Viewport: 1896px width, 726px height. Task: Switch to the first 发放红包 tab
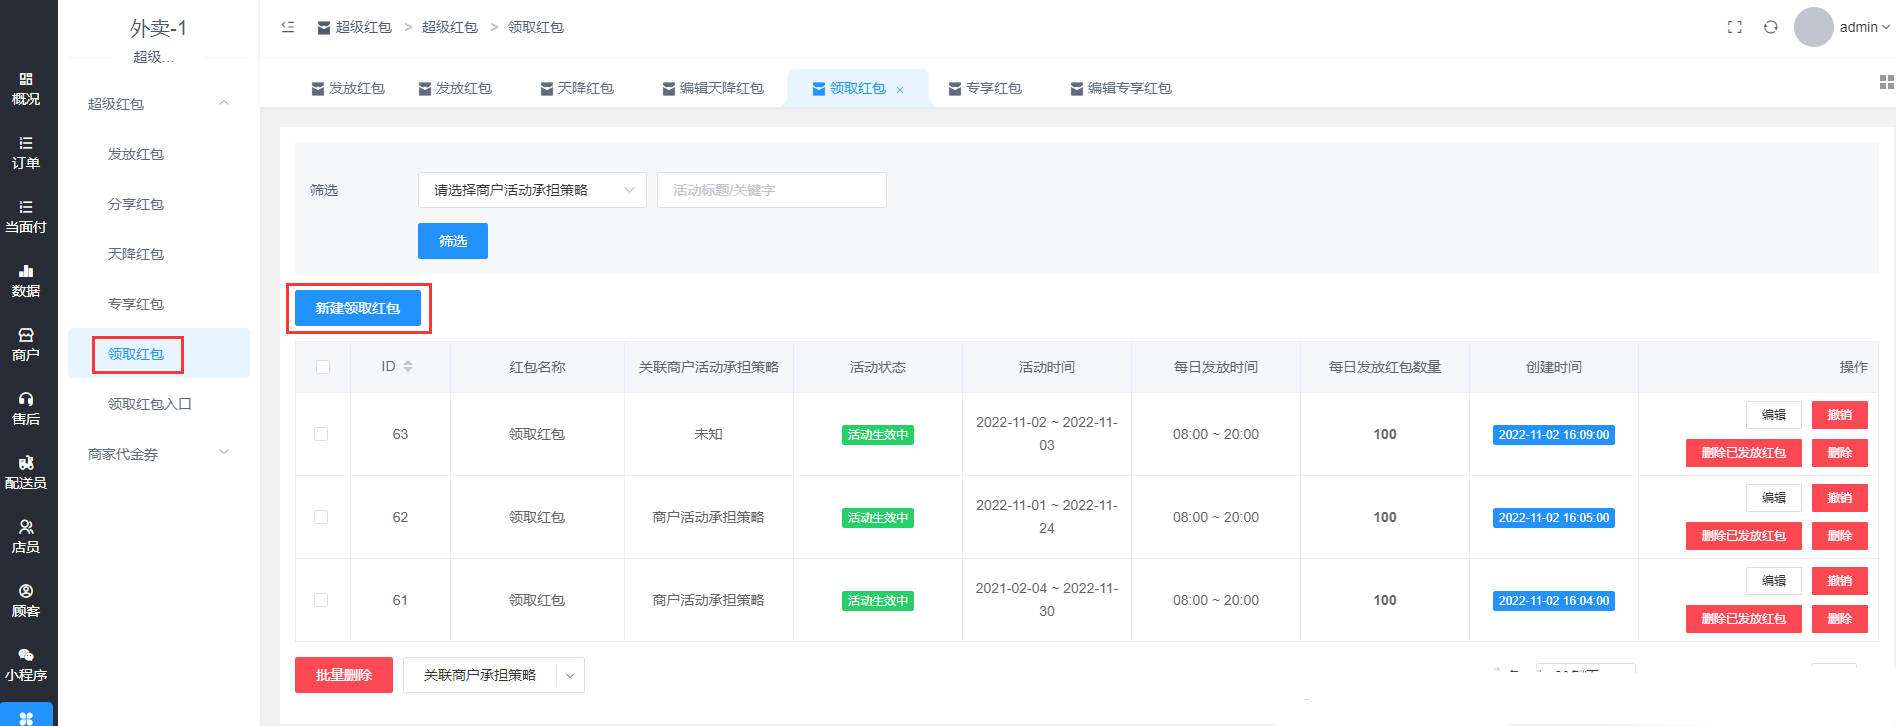348,88
